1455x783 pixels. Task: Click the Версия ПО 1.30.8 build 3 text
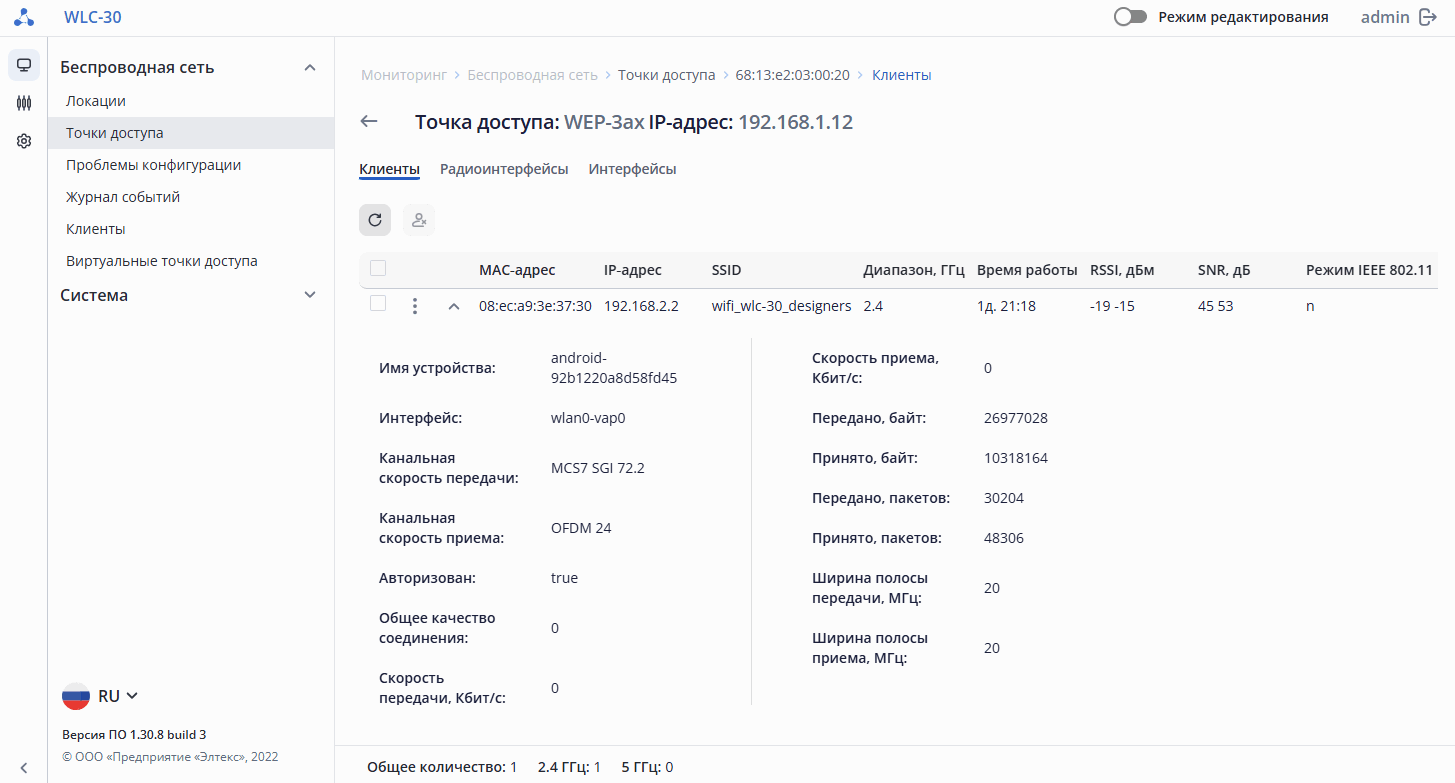[x=134, y=734]
